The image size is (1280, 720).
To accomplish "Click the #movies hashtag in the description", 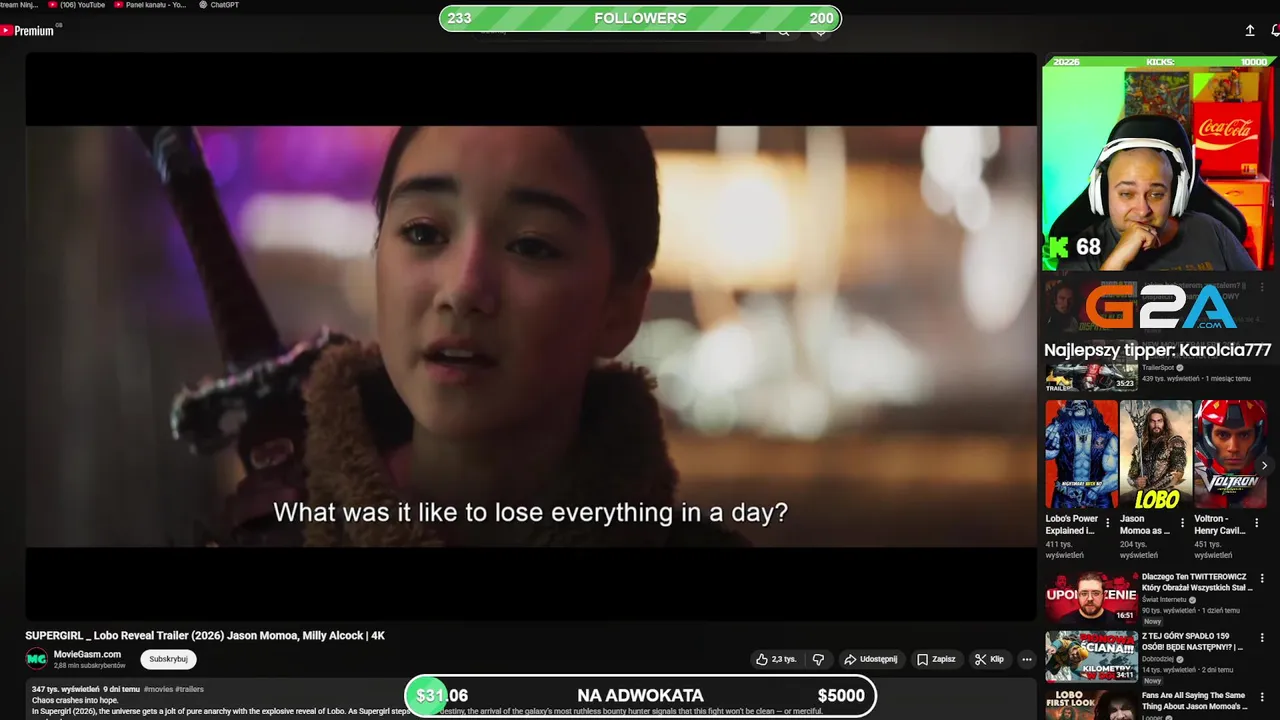I will pyautogui.click(x=158, y=689).
